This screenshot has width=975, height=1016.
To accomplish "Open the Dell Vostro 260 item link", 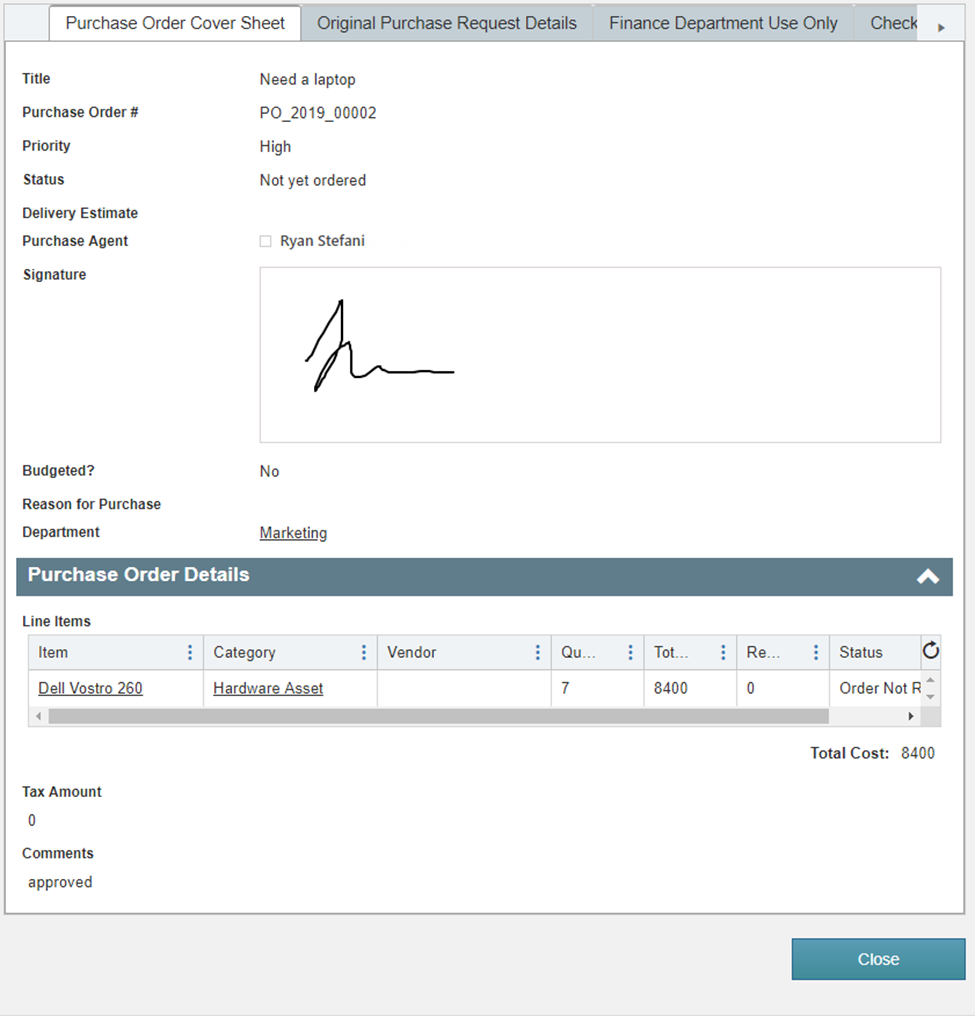I will click(90, 688).
